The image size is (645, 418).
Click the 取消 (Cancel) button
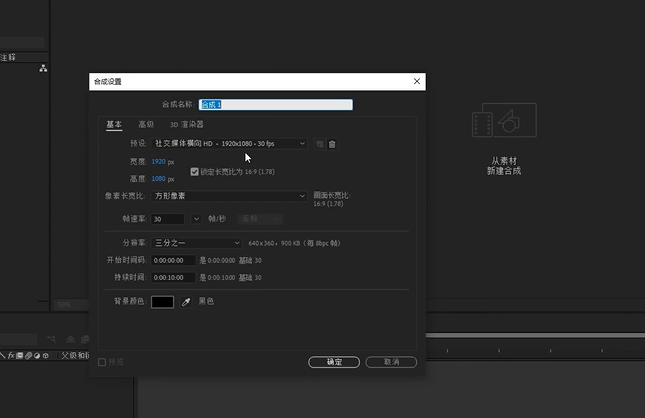(391, 362)
